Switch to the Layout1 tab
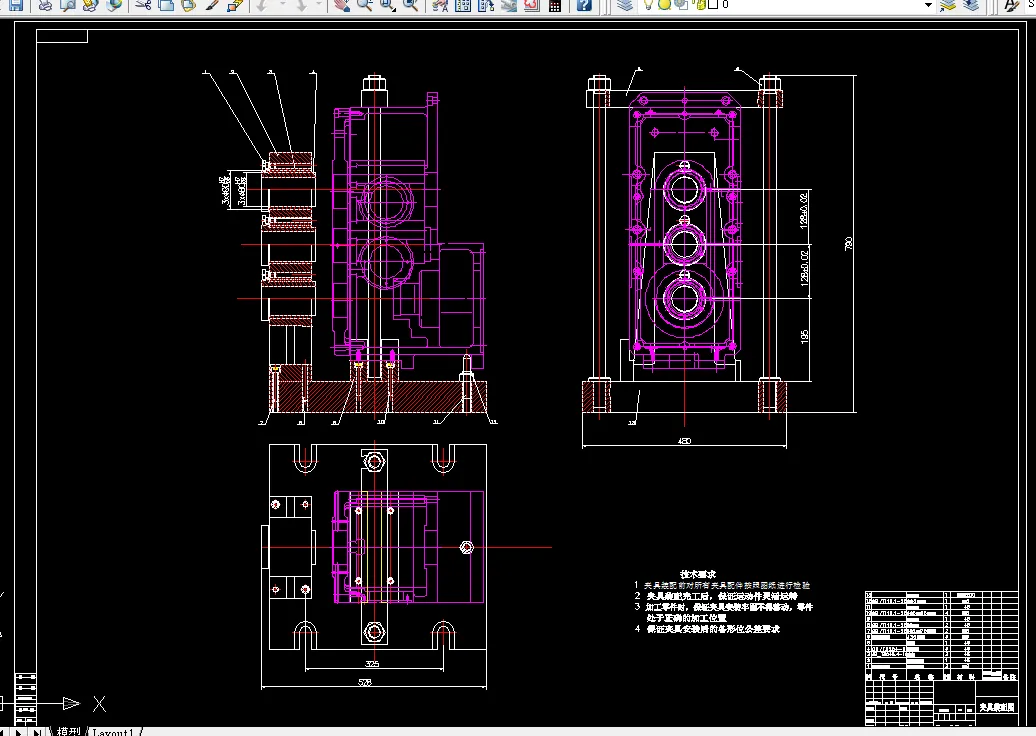Screen dimensions: 1036x736 pyautogui.click(x=114, y=732)
